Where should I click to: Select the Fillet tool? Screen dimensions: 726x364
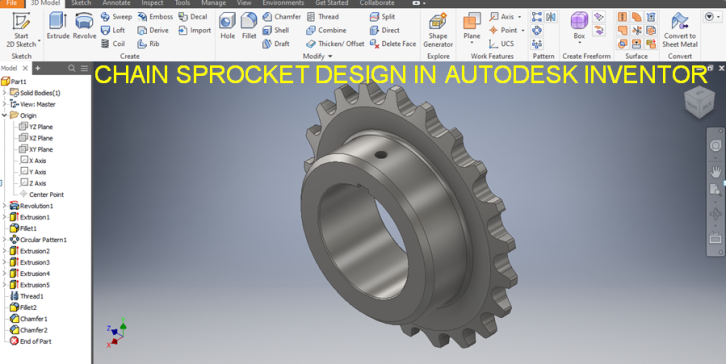(249, 26)
